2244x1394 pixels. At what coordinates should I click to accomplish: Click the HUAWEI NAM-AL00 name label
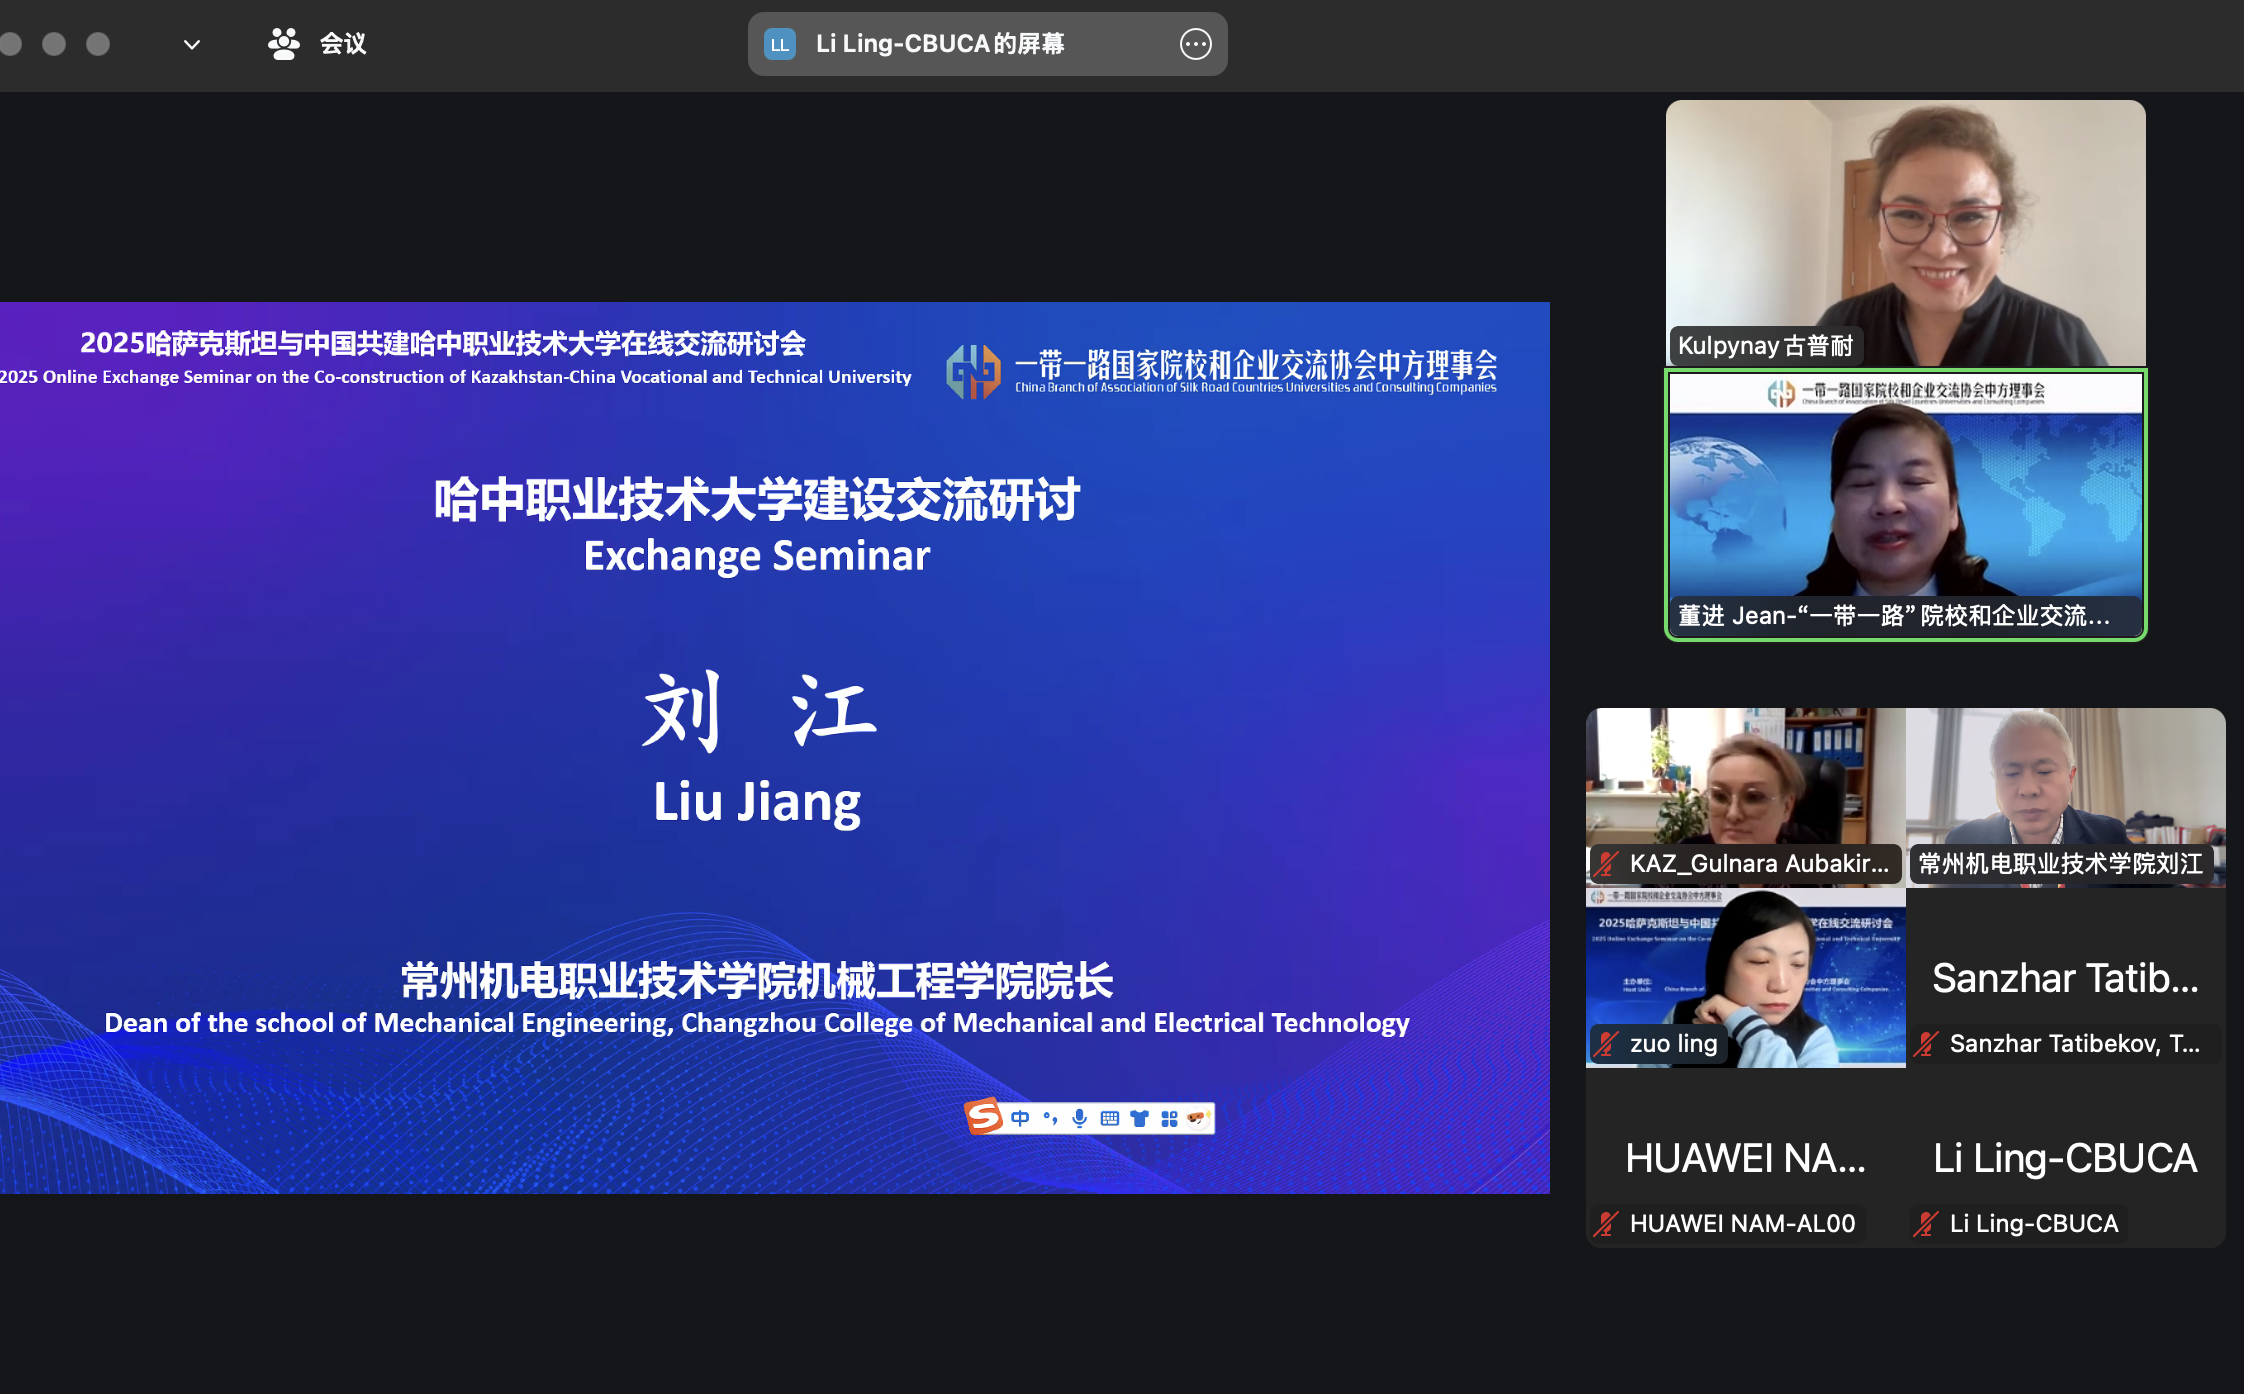pos(1742,1223)
